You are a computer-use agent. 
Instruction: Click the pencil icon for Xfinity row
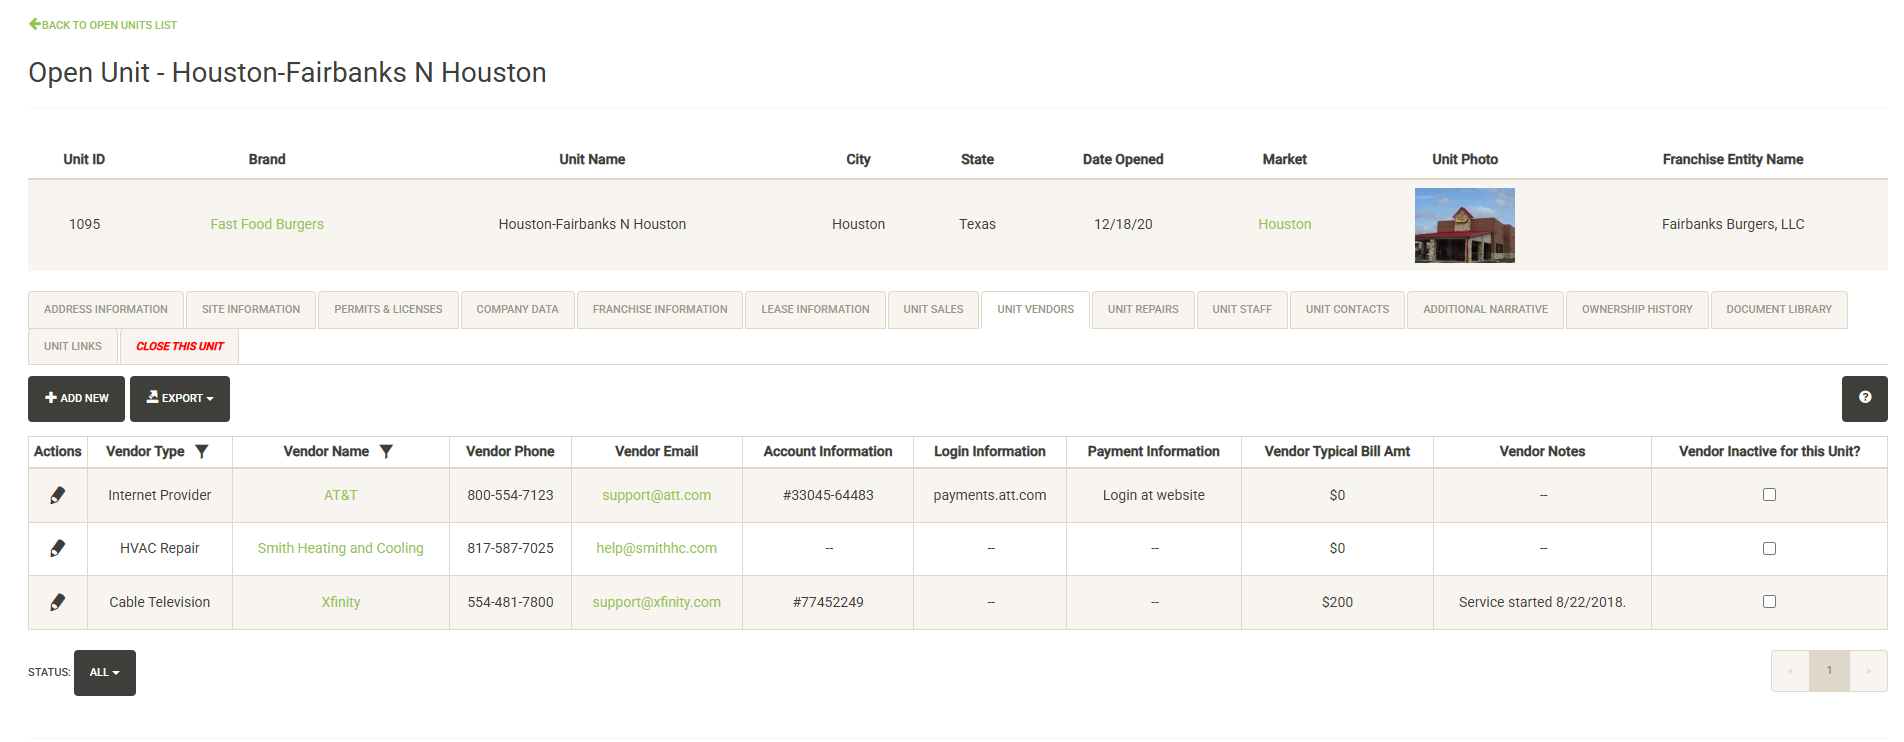[58, 602]
